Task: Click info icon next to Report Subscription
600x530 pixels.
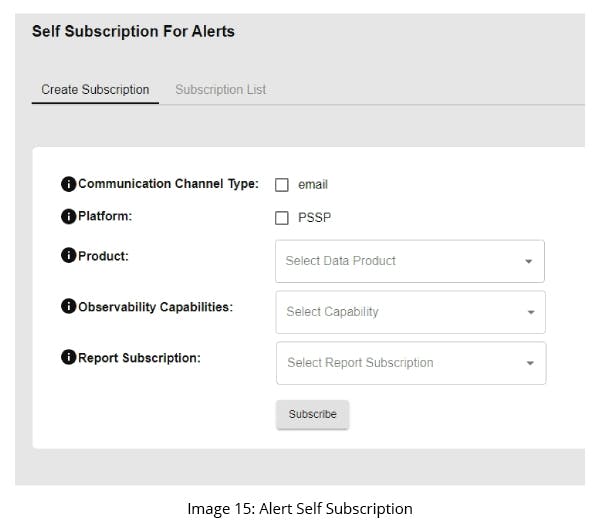Action: coord(69,358)
